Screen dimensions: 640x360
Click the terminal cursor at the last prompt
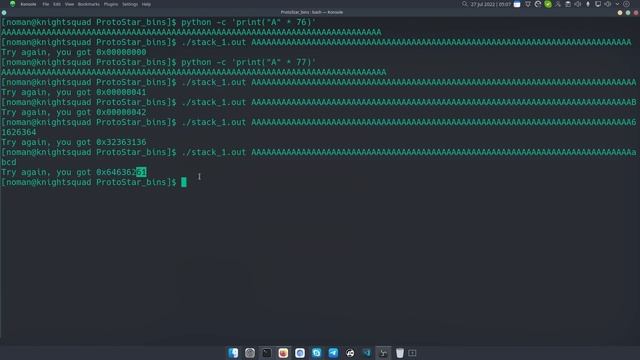184,182
